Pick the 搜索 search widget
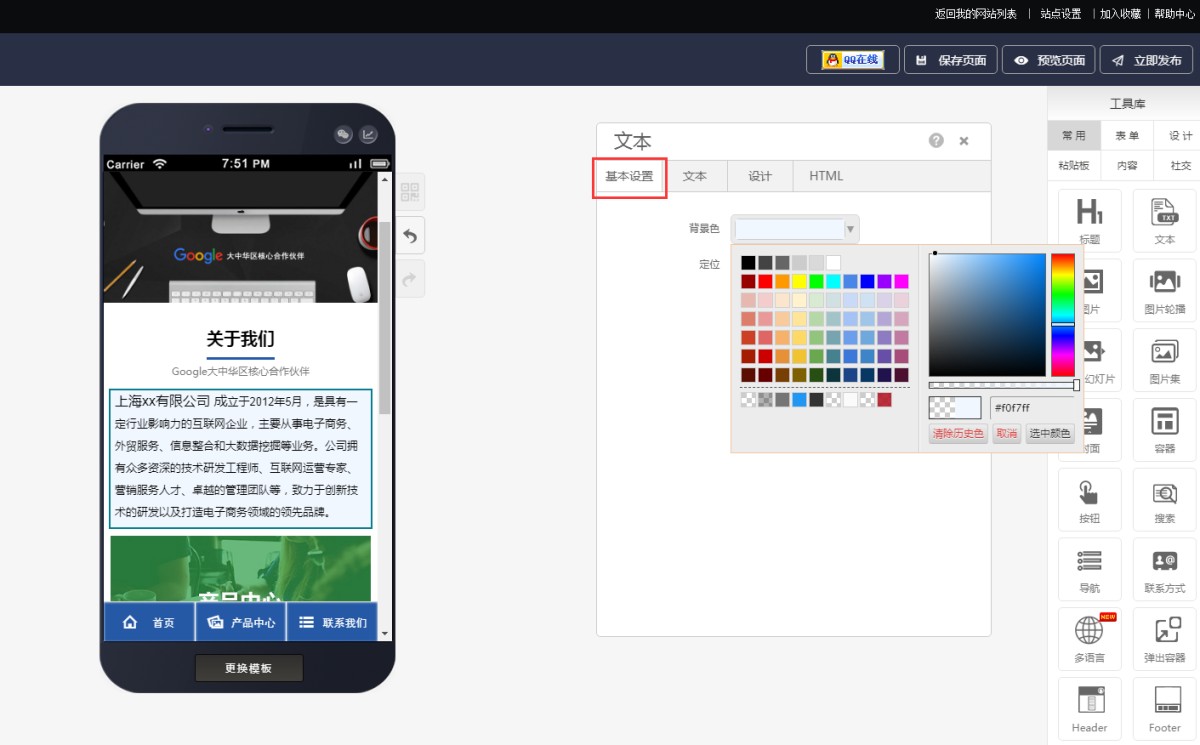The image size is (1200, 745). pyautogui.click(x=1164, y=499)
